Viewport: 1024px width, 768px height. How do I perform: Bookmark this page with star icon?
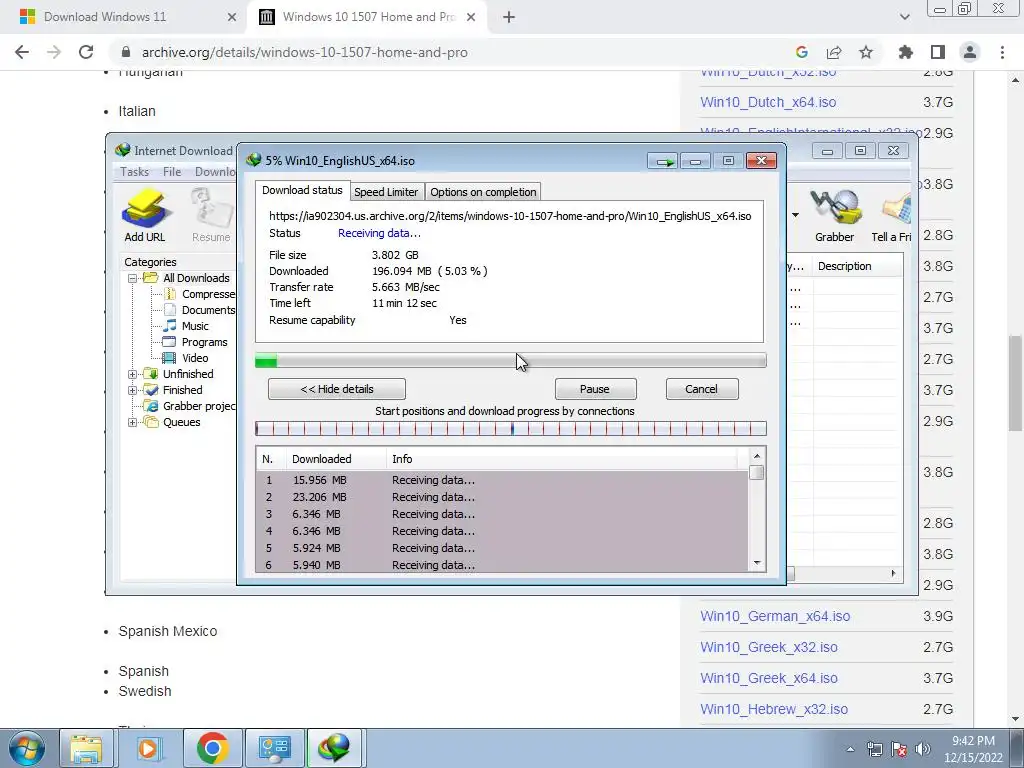(866, 52)
